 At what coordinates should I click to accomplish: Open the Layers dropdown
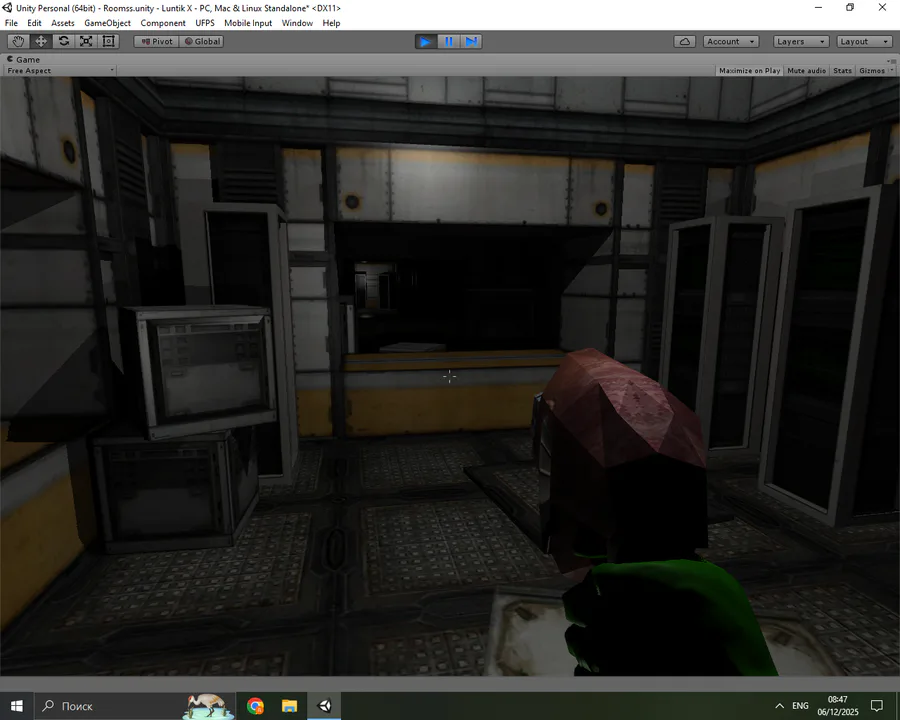[801, 41]
